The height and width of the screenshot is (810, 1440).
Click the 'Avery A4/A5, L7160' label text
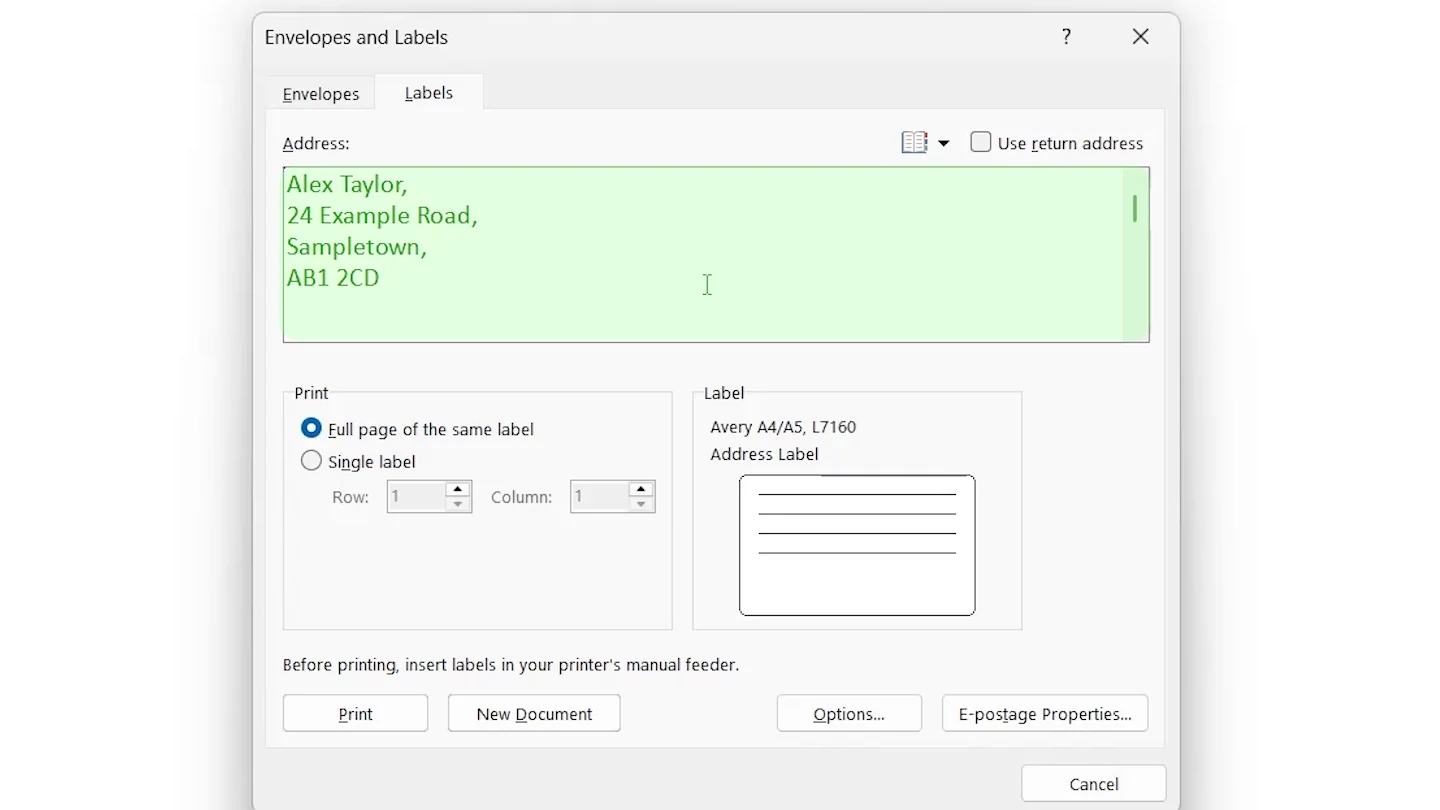tap(783, 427)
